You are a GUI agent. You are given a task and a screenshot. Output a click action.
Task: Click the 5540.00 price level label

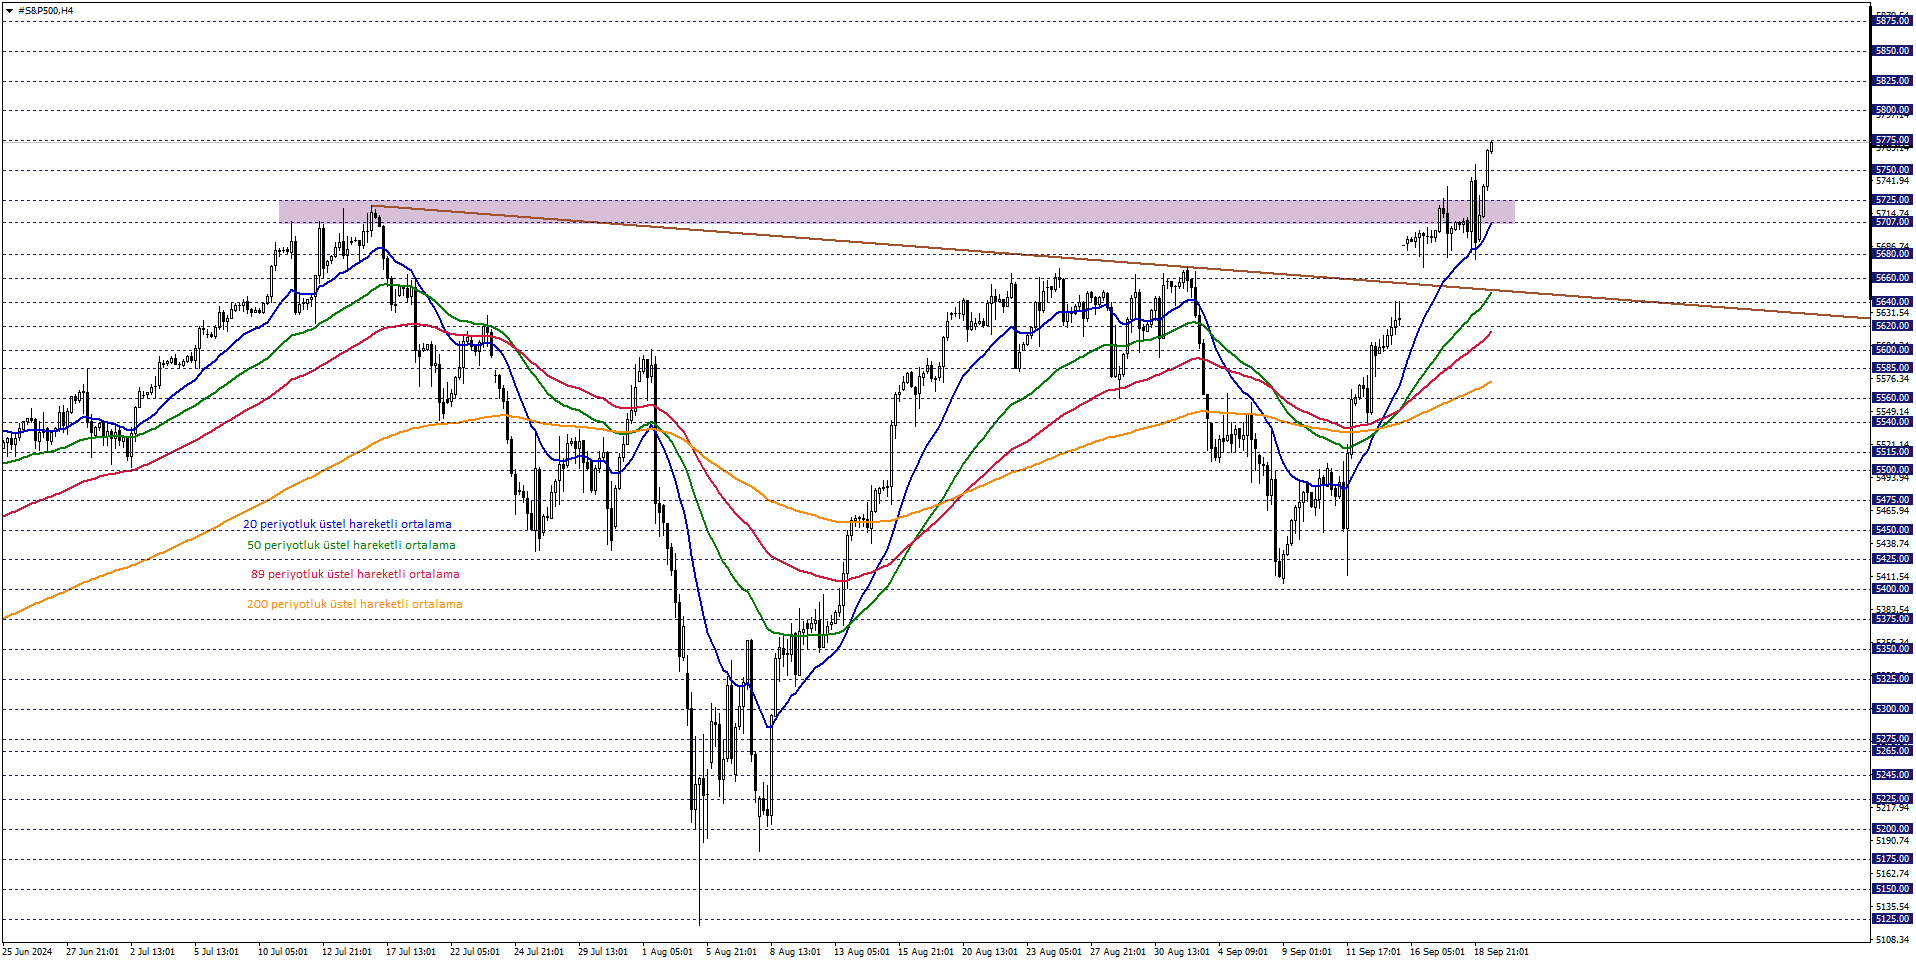1892,422
